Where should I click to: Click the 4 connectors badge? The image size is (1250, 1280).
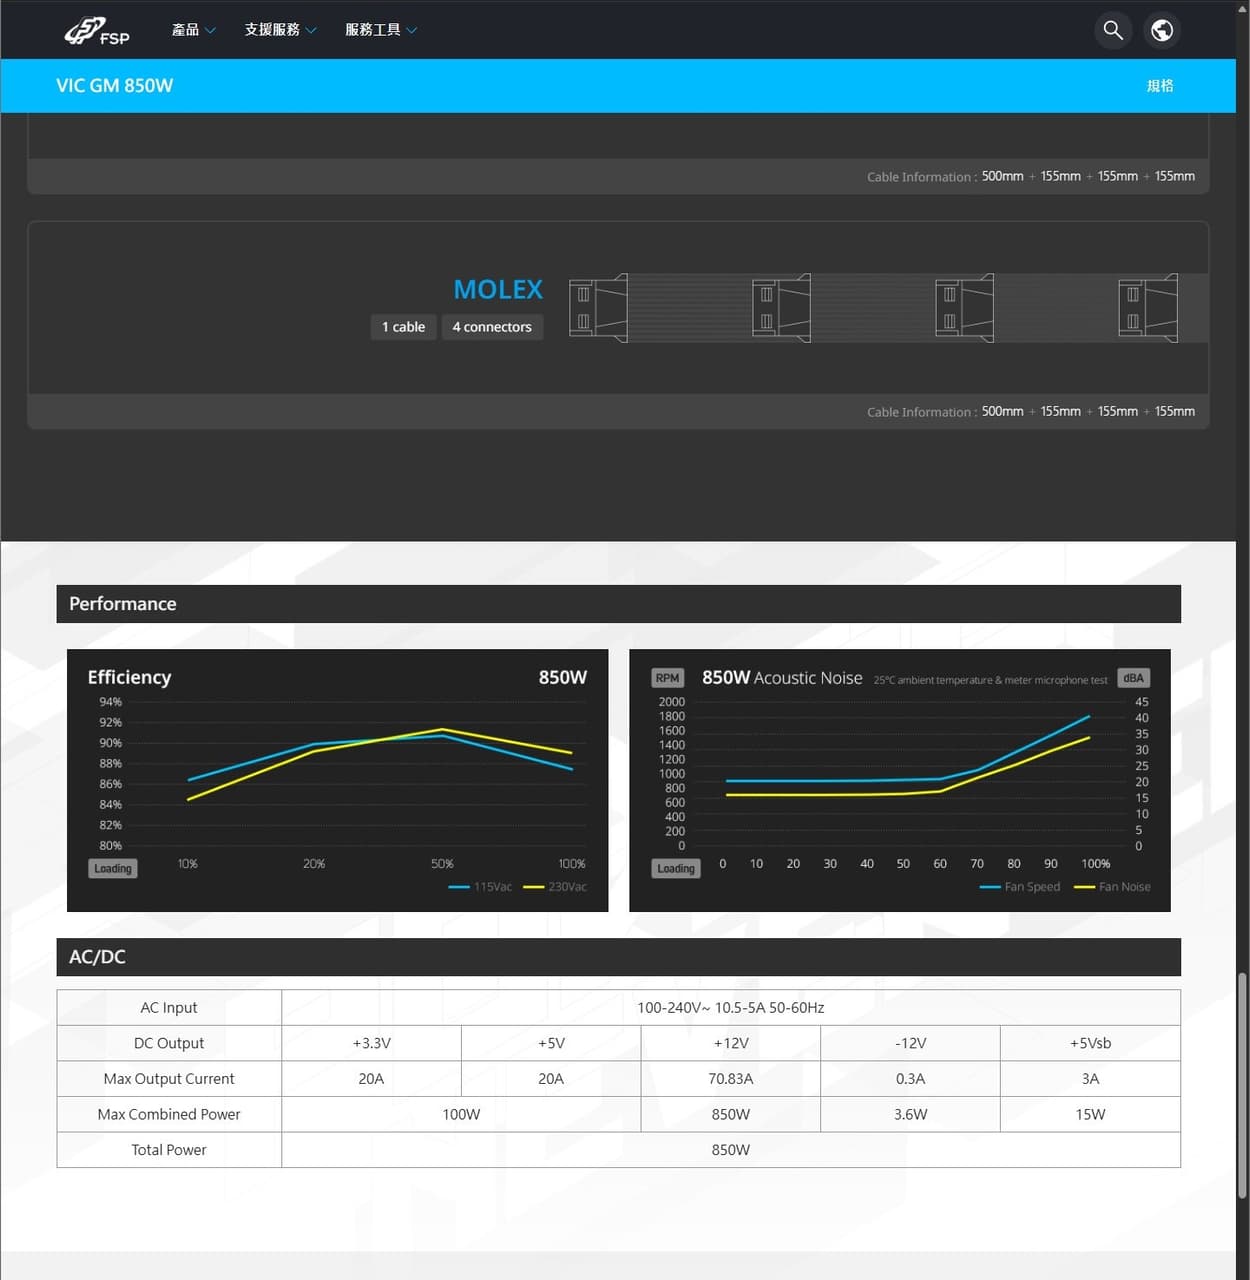click(x=492, y=327)
